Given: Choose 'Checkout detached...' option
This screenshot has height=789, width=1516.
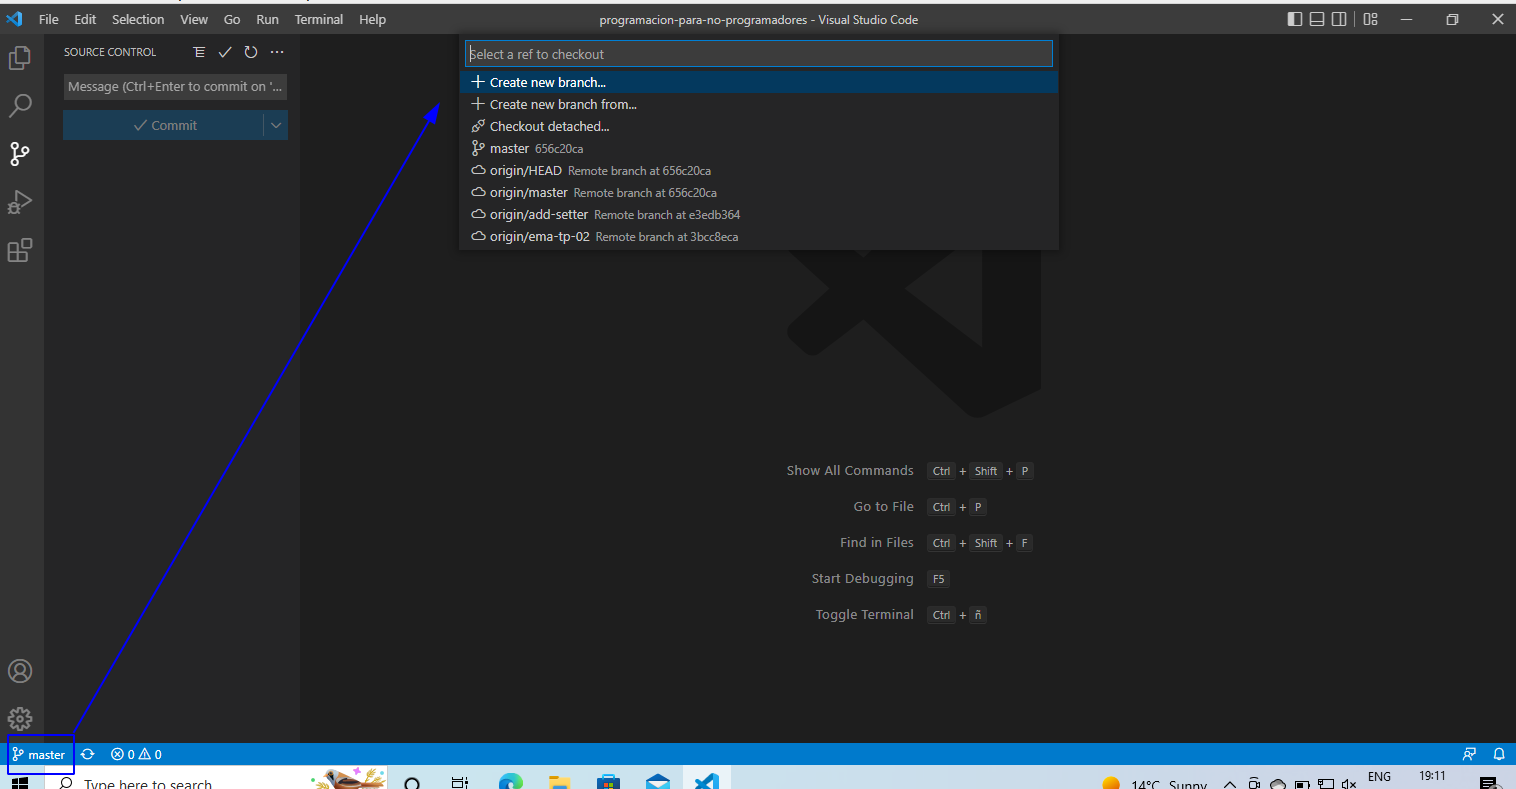Looking at the screenshot, I should [759, 126].
